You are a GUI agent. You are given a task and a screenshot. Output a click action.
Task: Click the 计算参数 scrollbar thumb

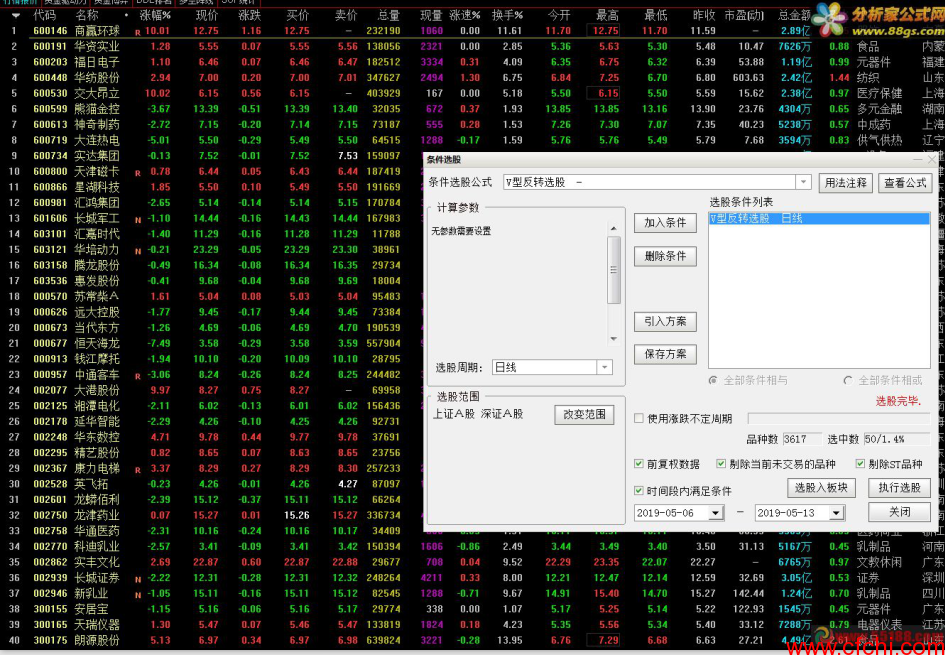pyautogui.click(x=614, y=269)
